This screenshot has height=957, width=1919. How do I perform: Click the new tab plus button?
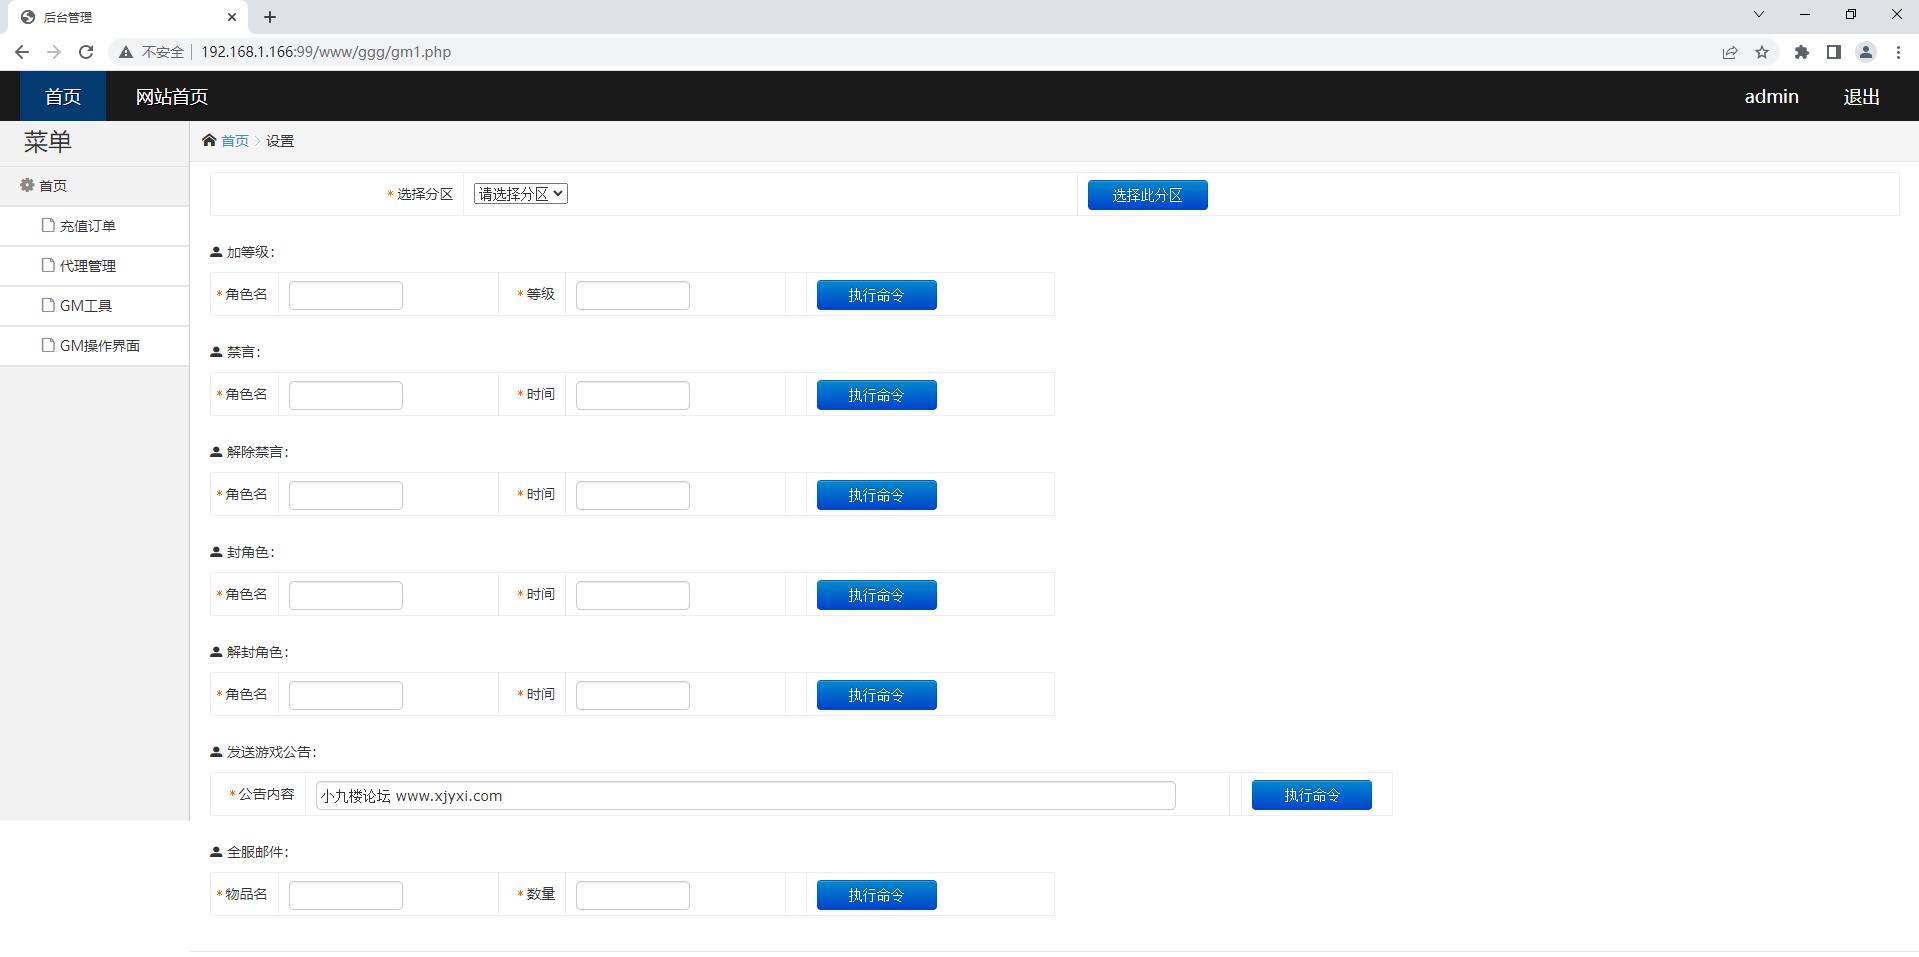[270, 17]
